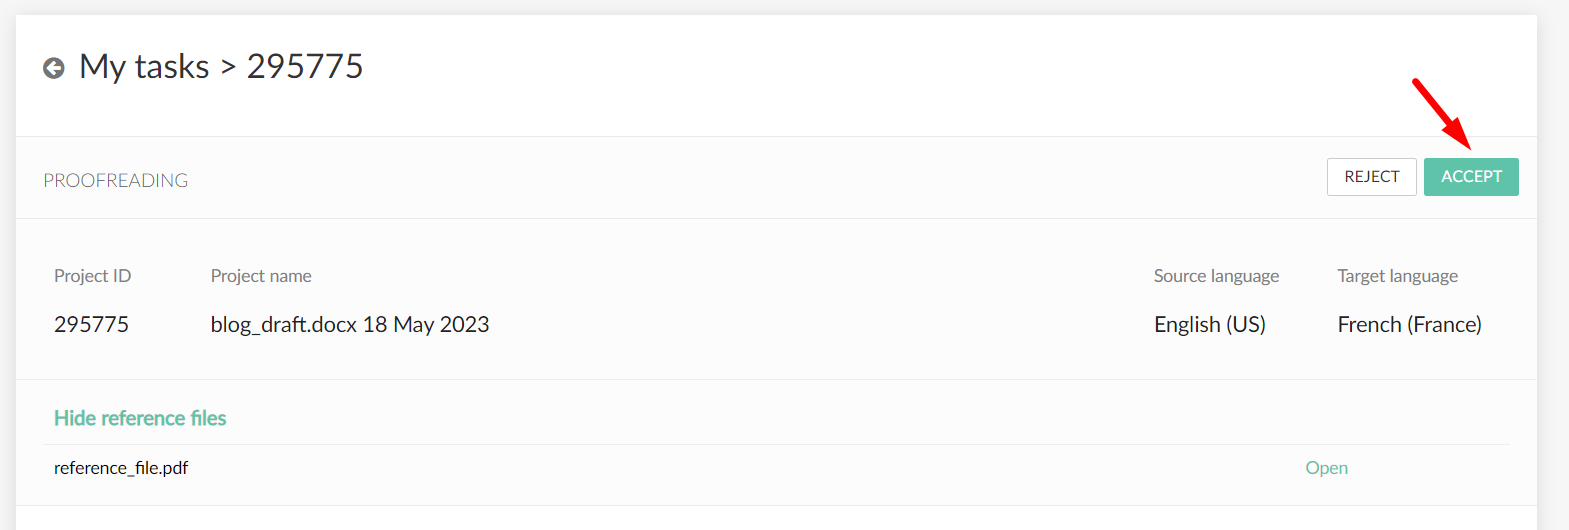
Task: Click the My tasks > 295775 page heading
Action: pos(221,67)
